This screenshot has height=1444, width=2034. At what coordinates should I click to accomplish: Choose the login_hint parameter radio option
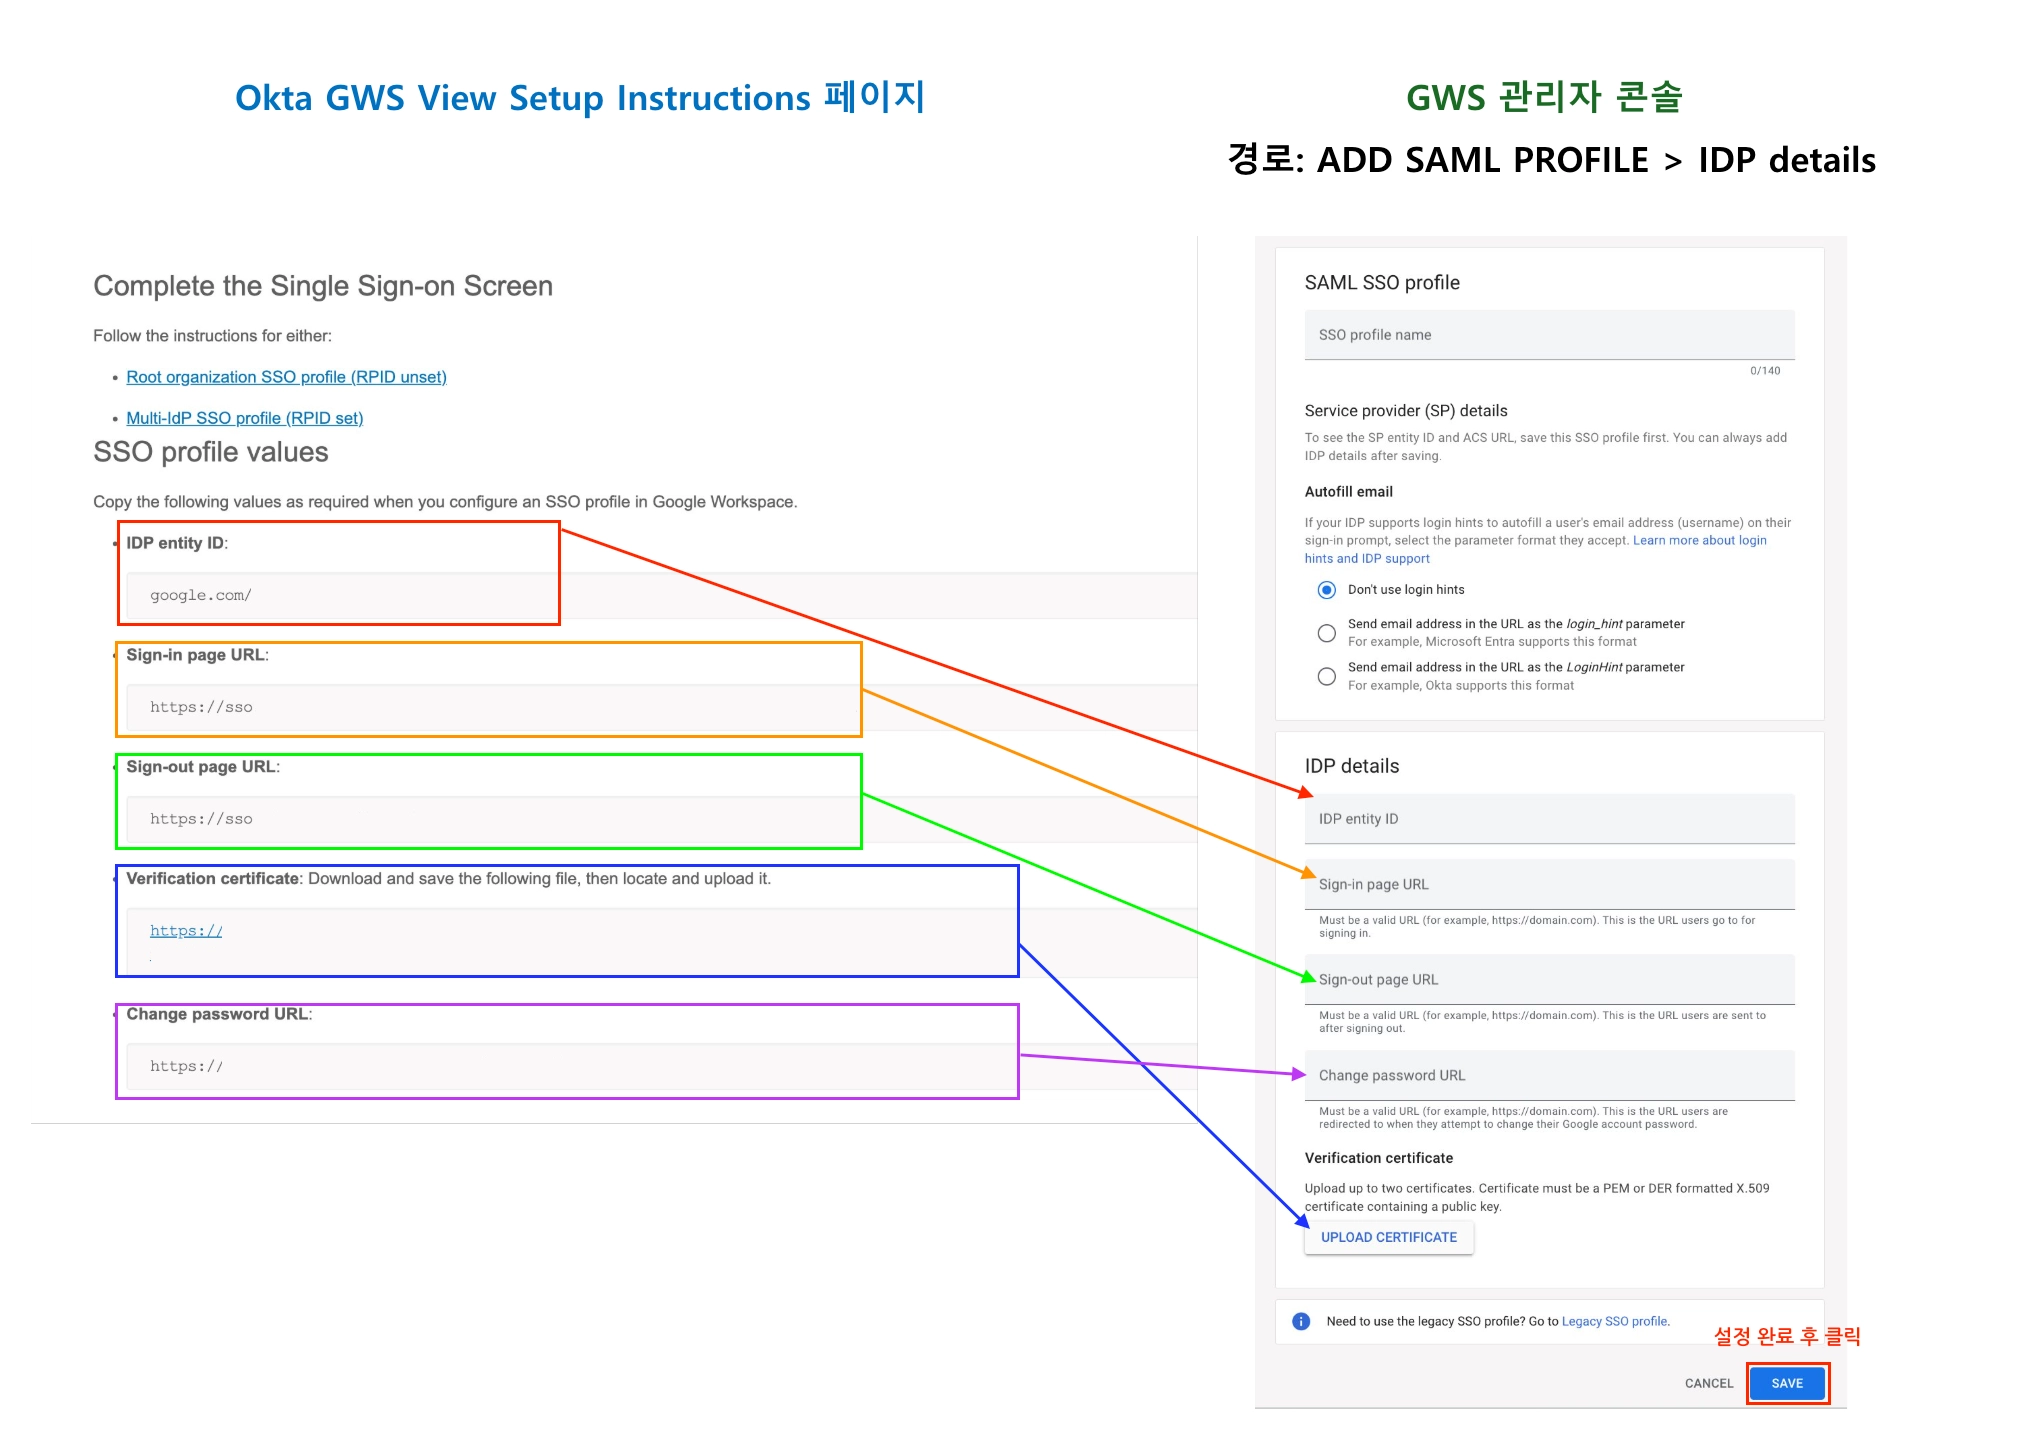coord(1326,633)
